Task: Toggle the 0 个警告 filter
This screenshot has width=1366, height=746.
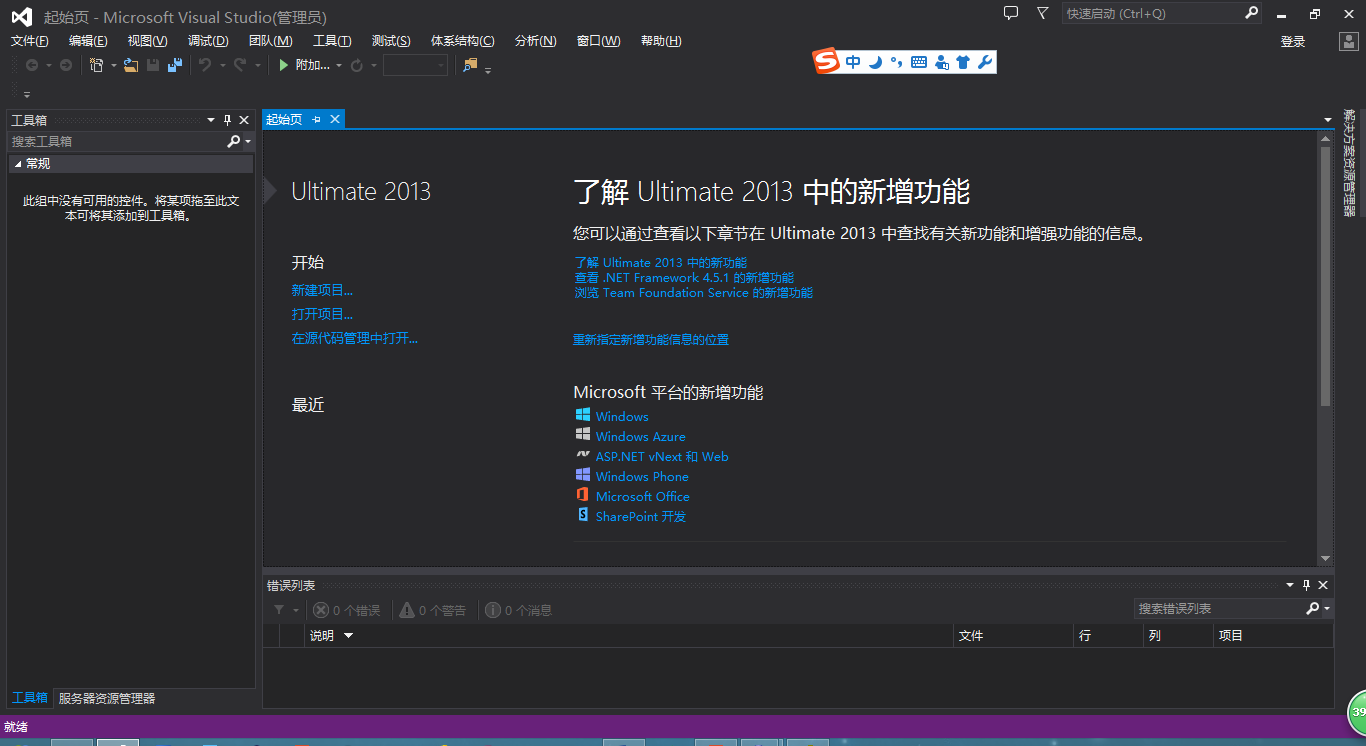Action: point(433,610)
